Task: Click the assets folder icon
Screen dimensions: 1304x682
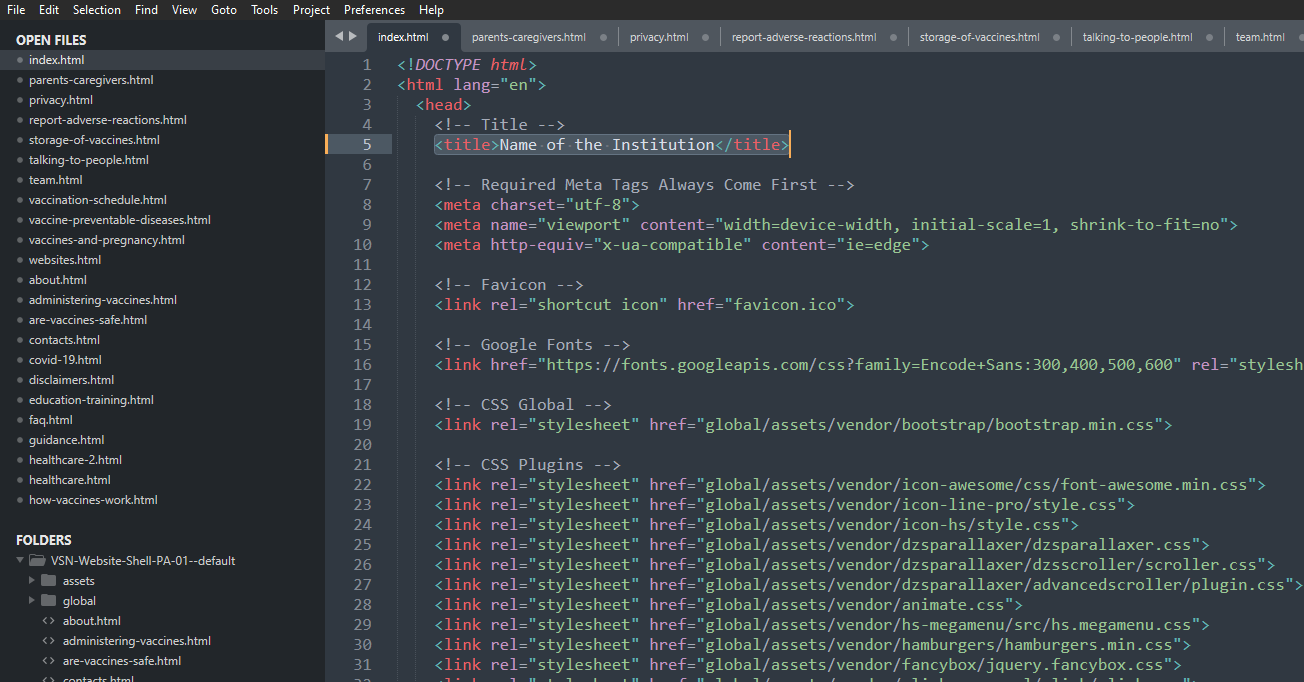Action: click(x=48, y=581)
